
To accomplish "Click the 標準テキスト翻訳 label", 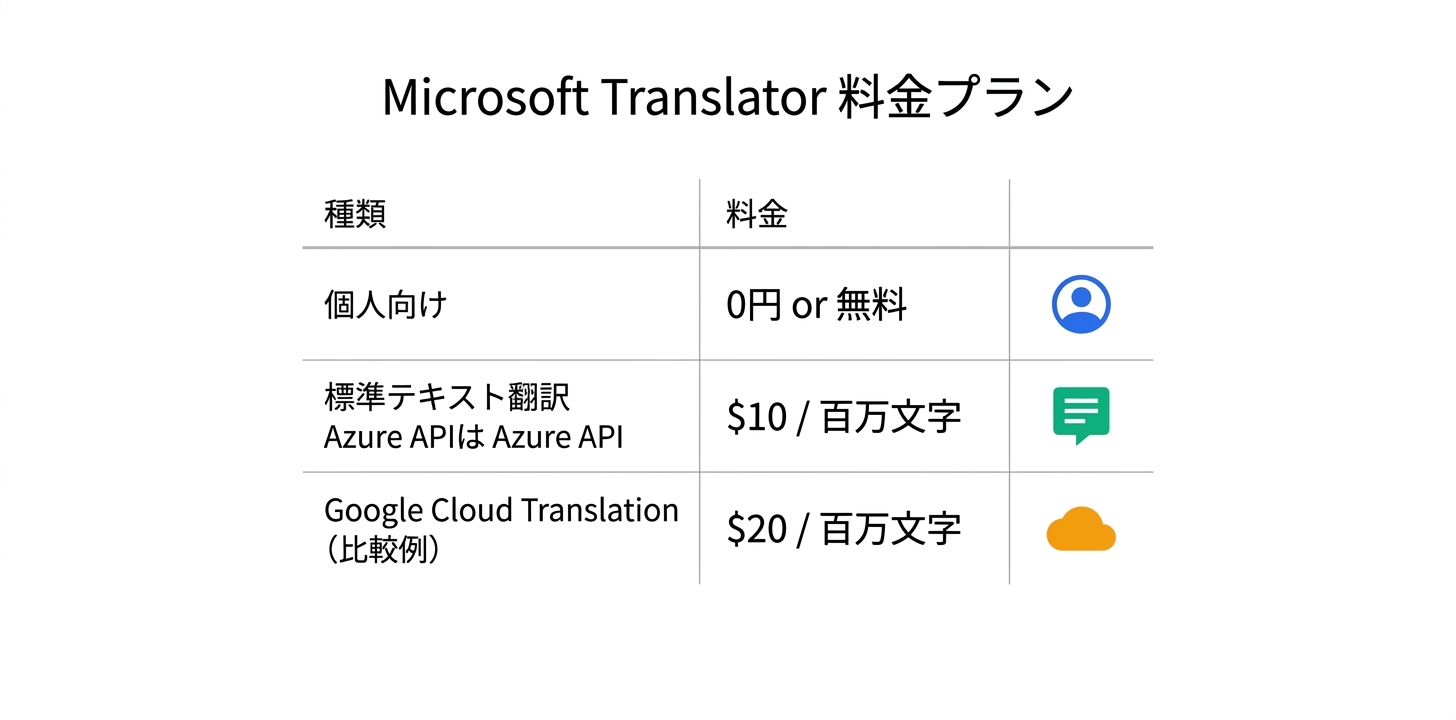I will tap(446, 397).
